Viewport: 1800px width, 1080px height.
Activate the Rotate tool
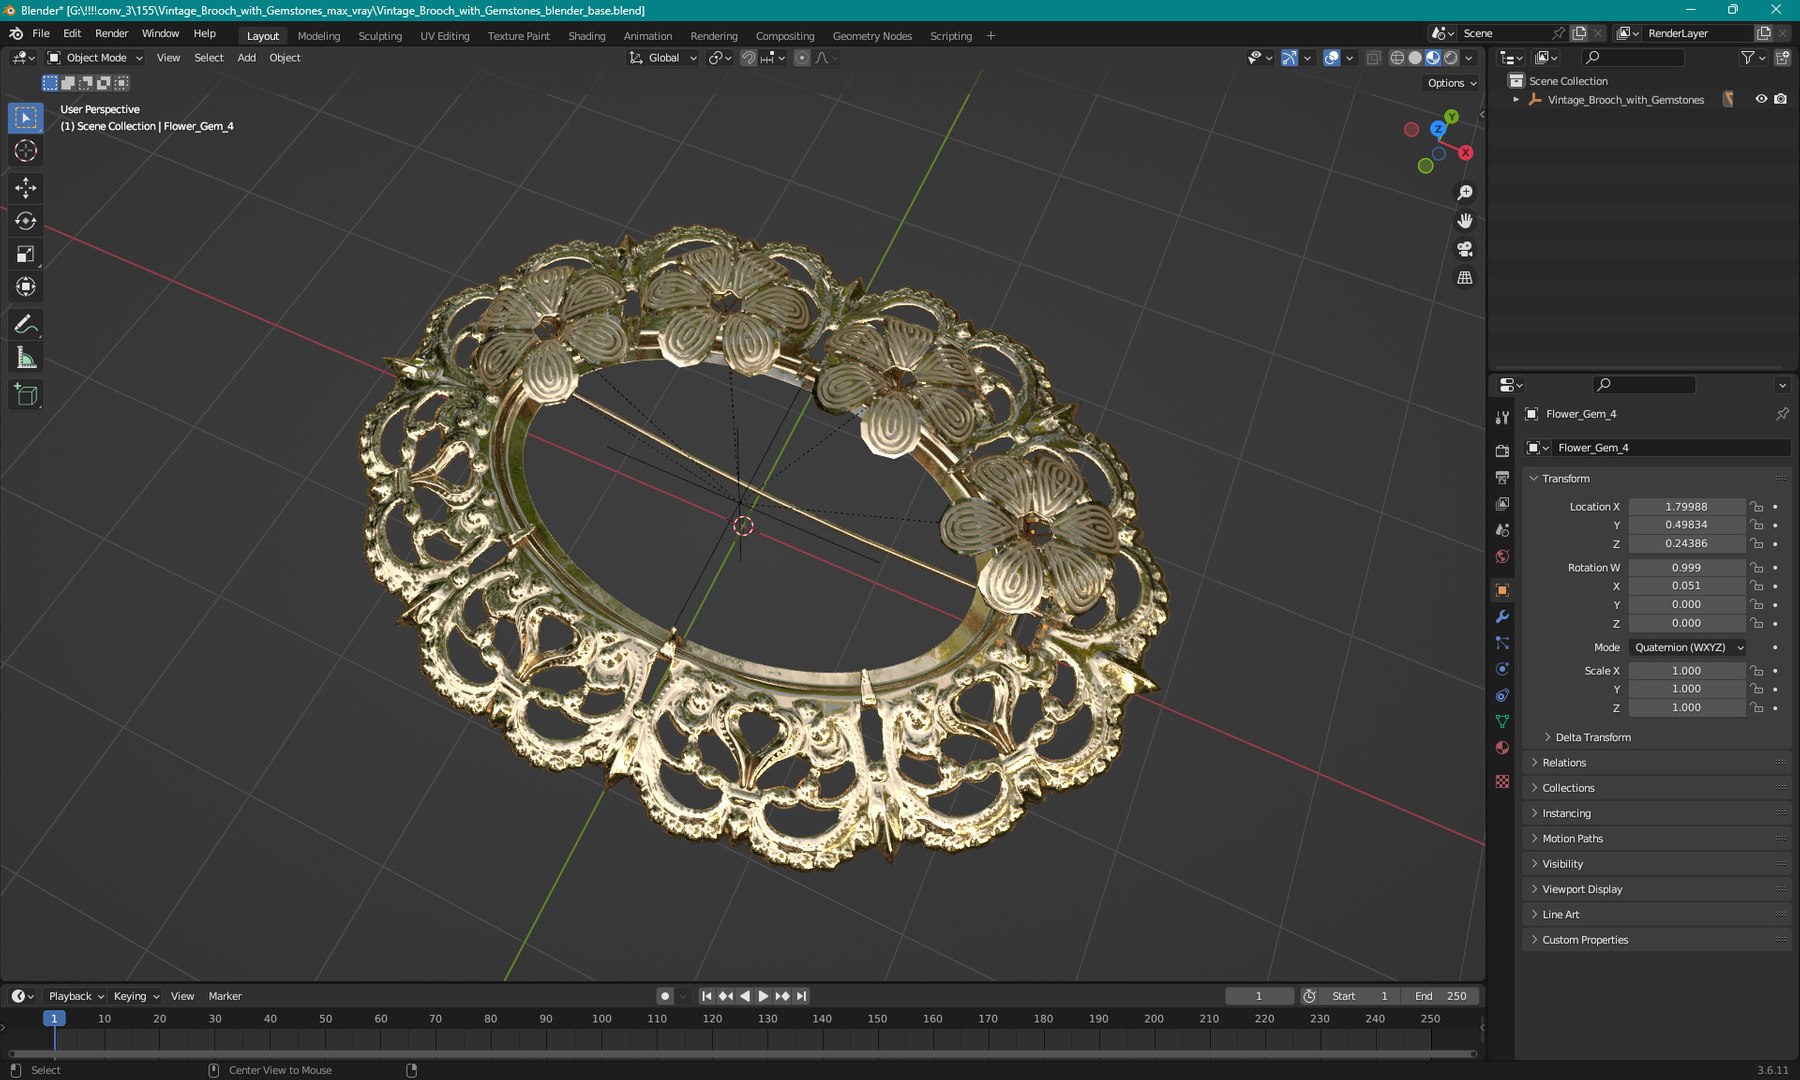[x=26, y=221]
